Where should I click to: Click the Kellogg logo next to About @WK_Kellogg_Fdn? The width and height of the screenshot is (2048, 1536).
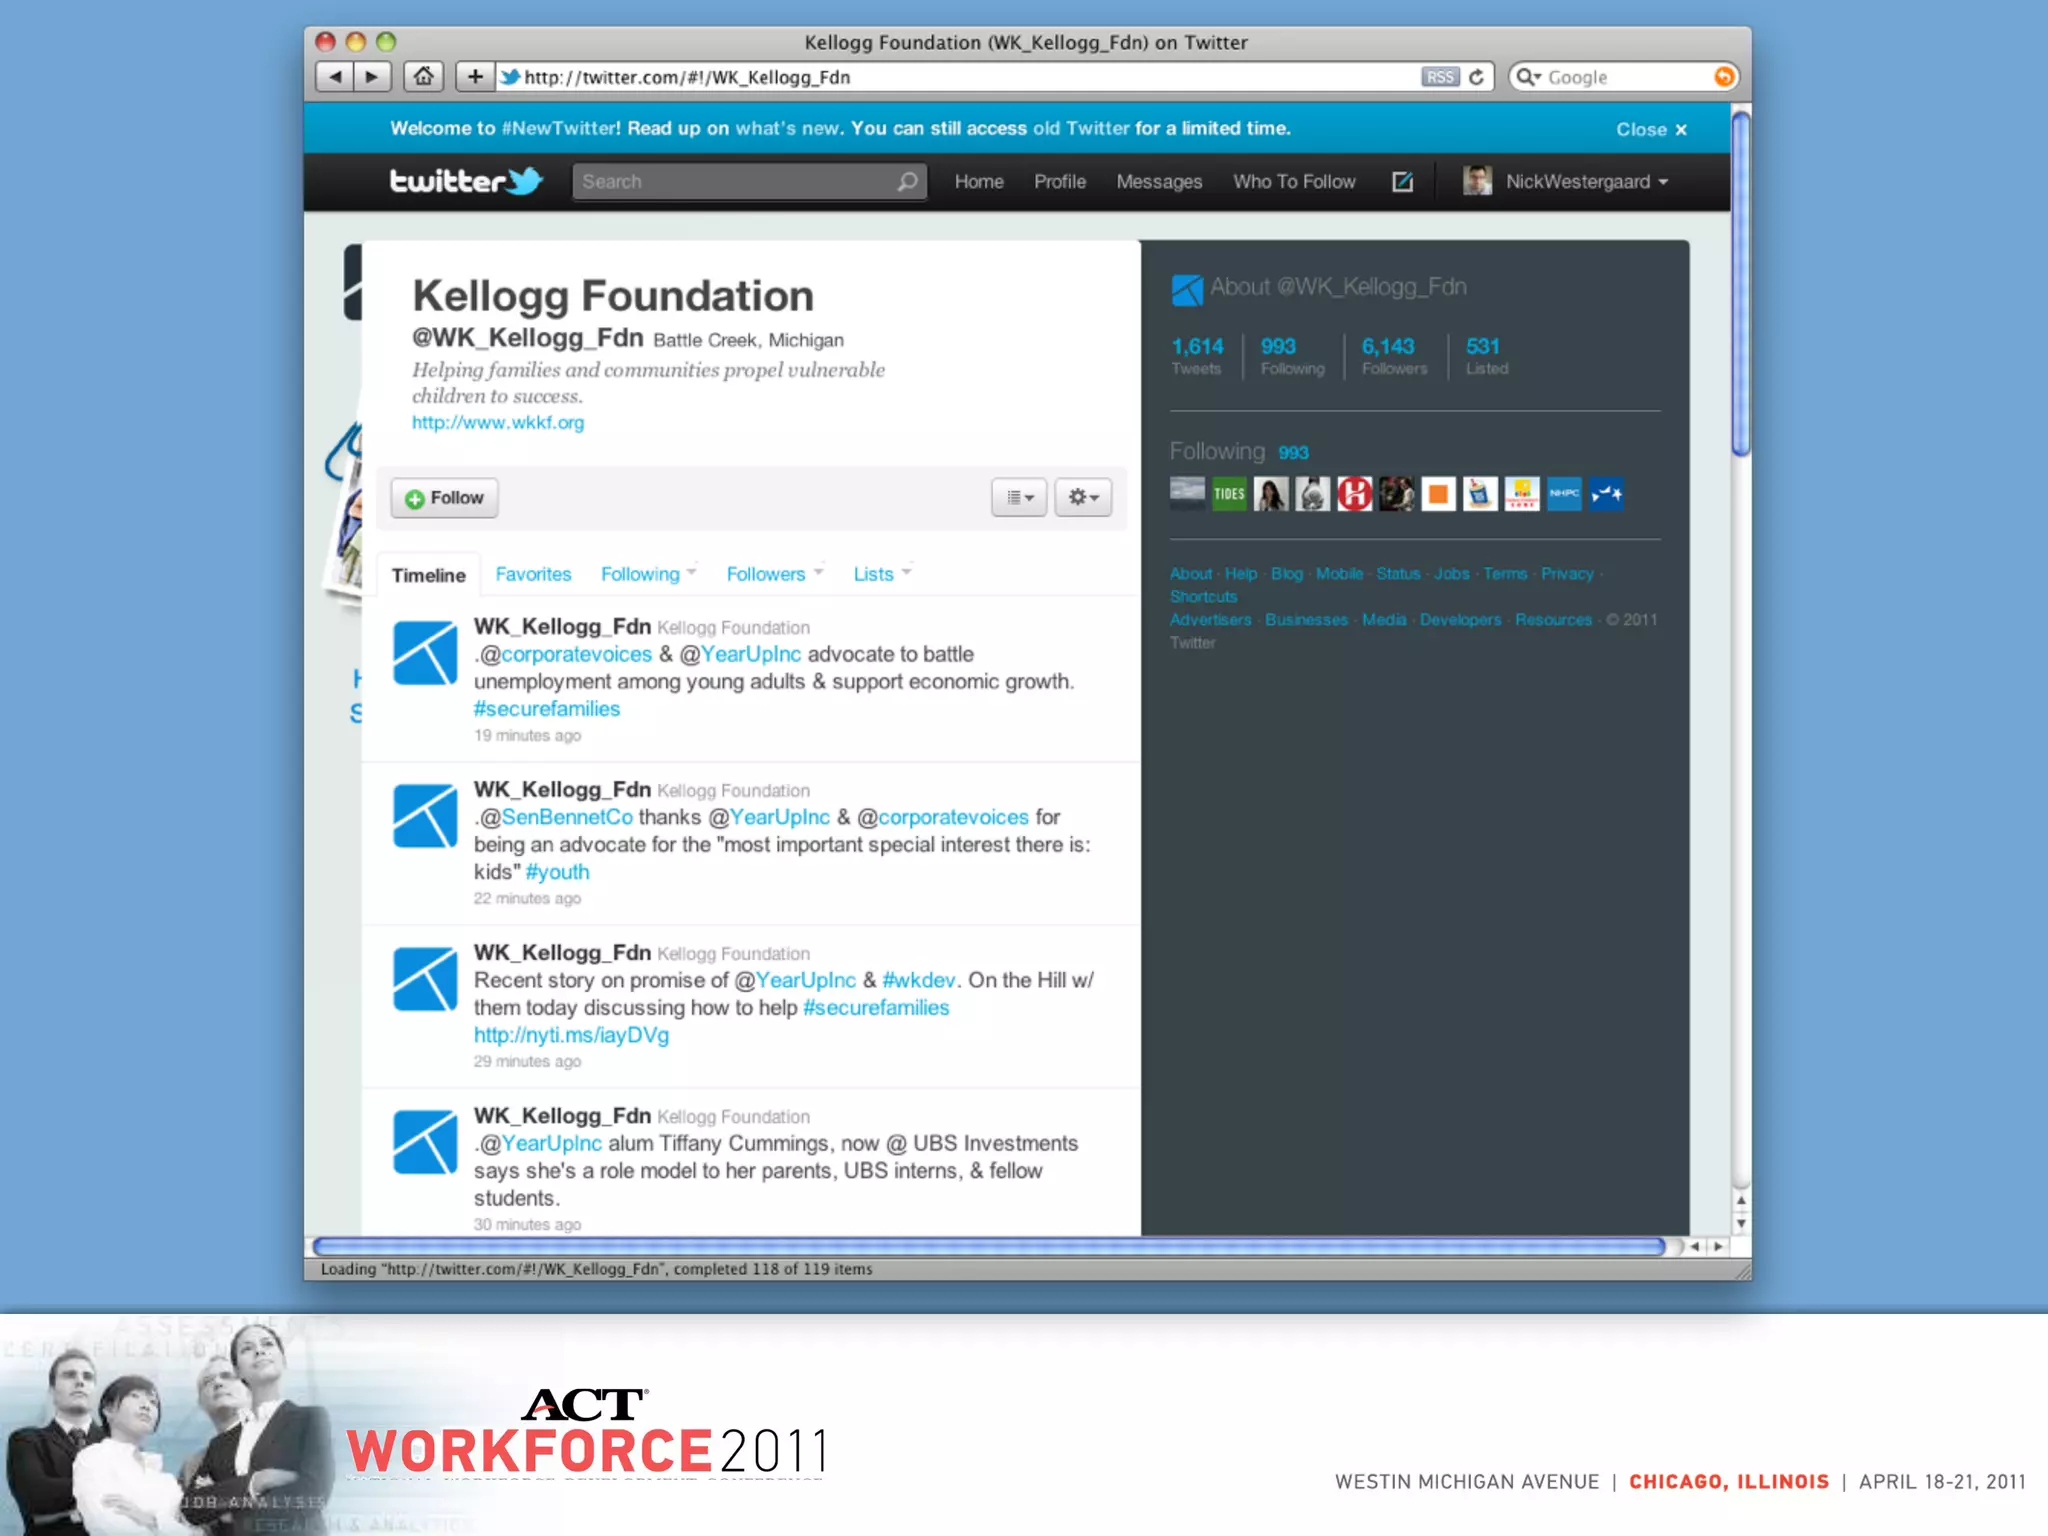(x=1187, y=290)
